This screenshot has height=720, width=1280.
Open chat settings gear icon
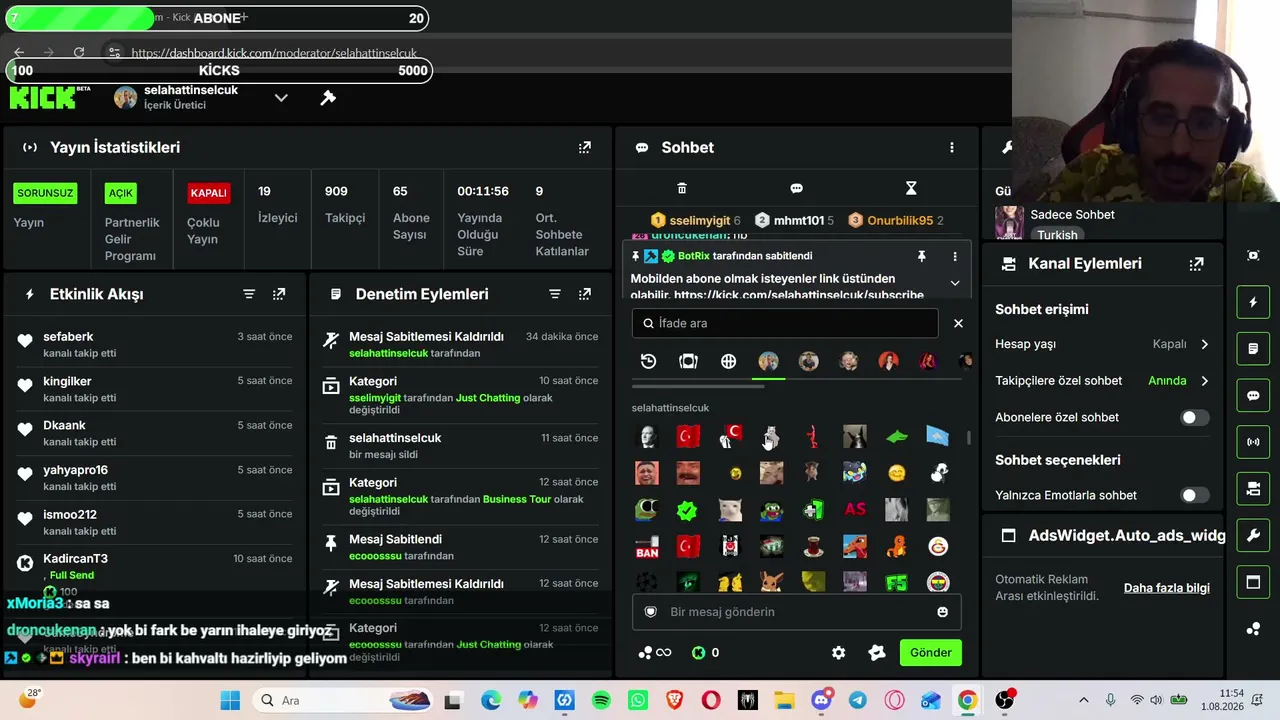(x=838, y=653)
